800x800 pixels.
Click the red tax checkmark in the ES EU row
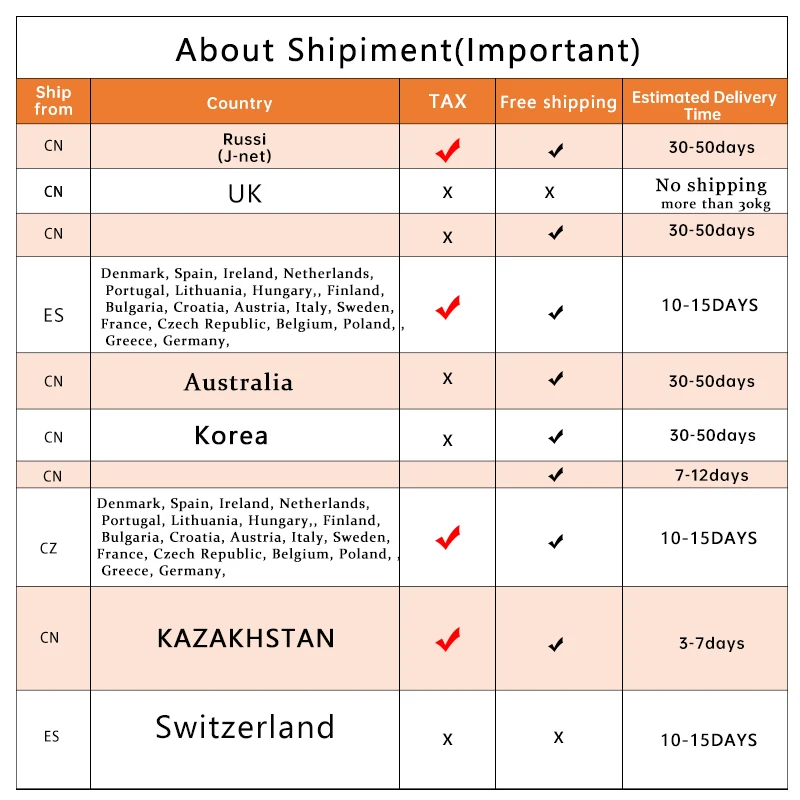448,307
